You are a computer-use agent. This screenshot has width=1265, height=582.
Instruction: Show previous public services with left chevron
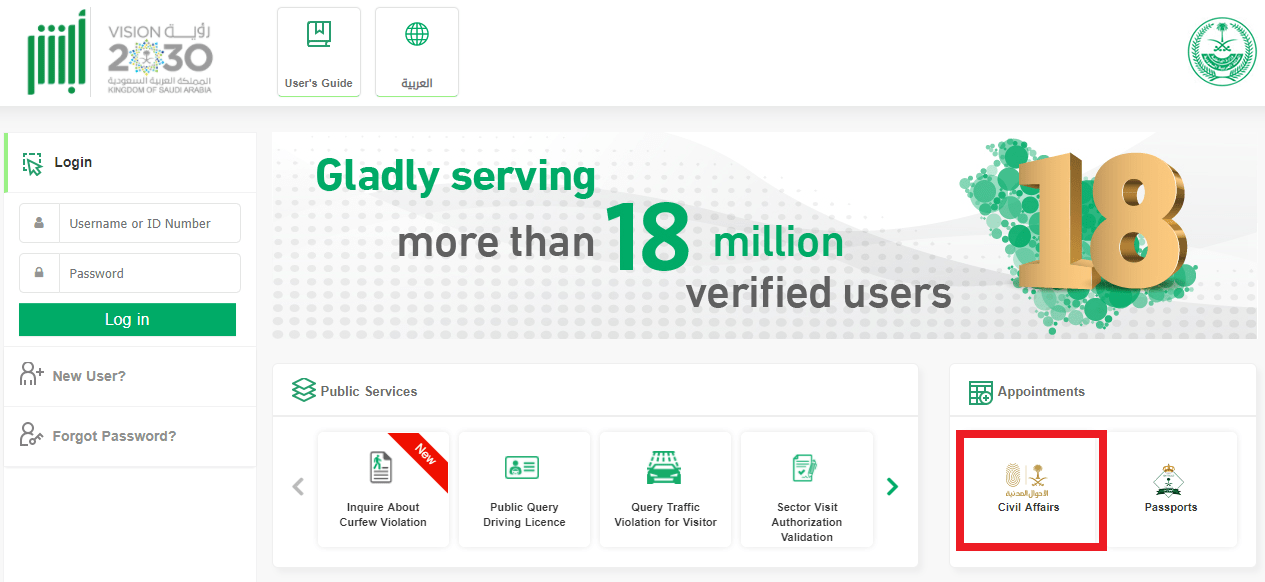(297, 487)
